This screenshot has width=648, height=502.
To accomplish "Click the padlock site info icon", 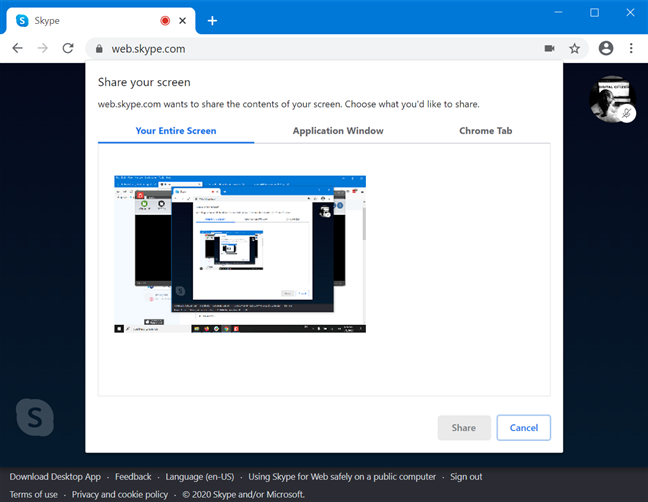I will pyautogui.click(x=99, y=49).
